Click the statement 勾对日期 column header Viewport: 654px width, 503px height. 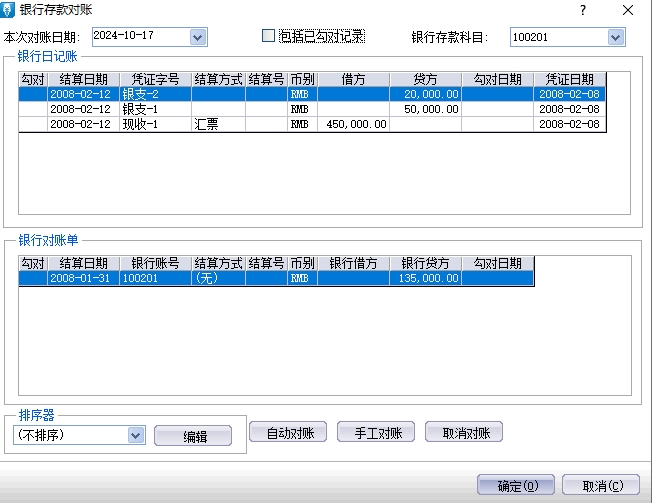[498, 264]
